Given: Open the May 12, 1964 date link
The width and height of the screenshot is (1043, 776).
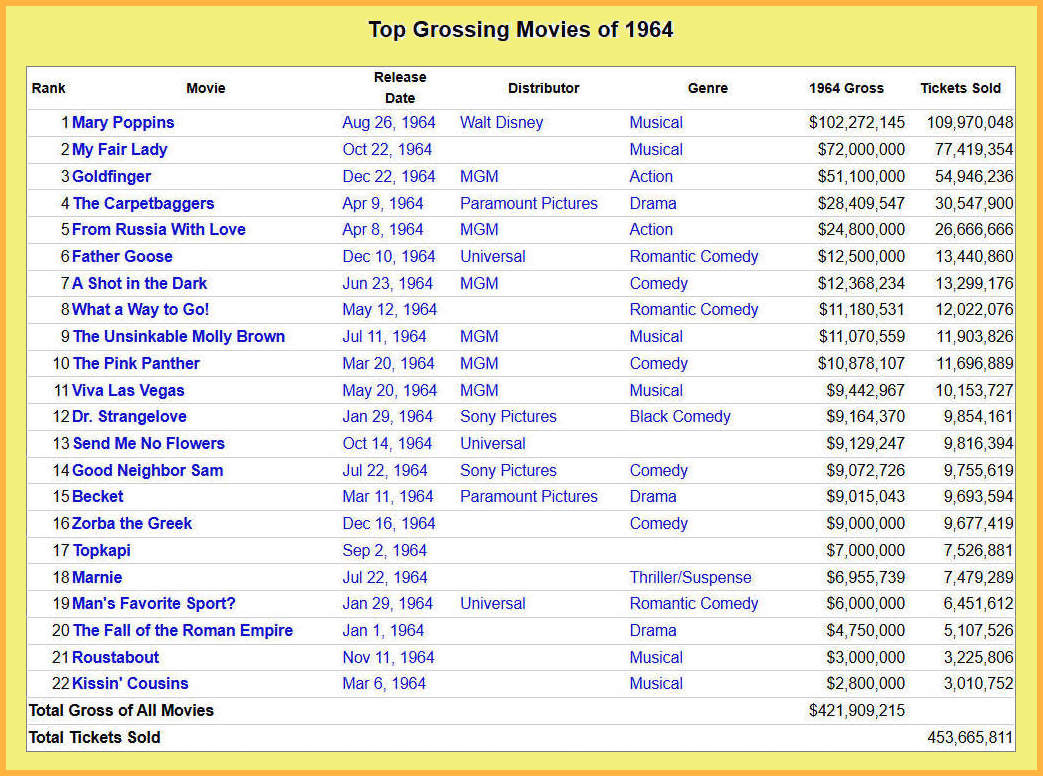Looking at the screenshot, I should tap(390, 309).
